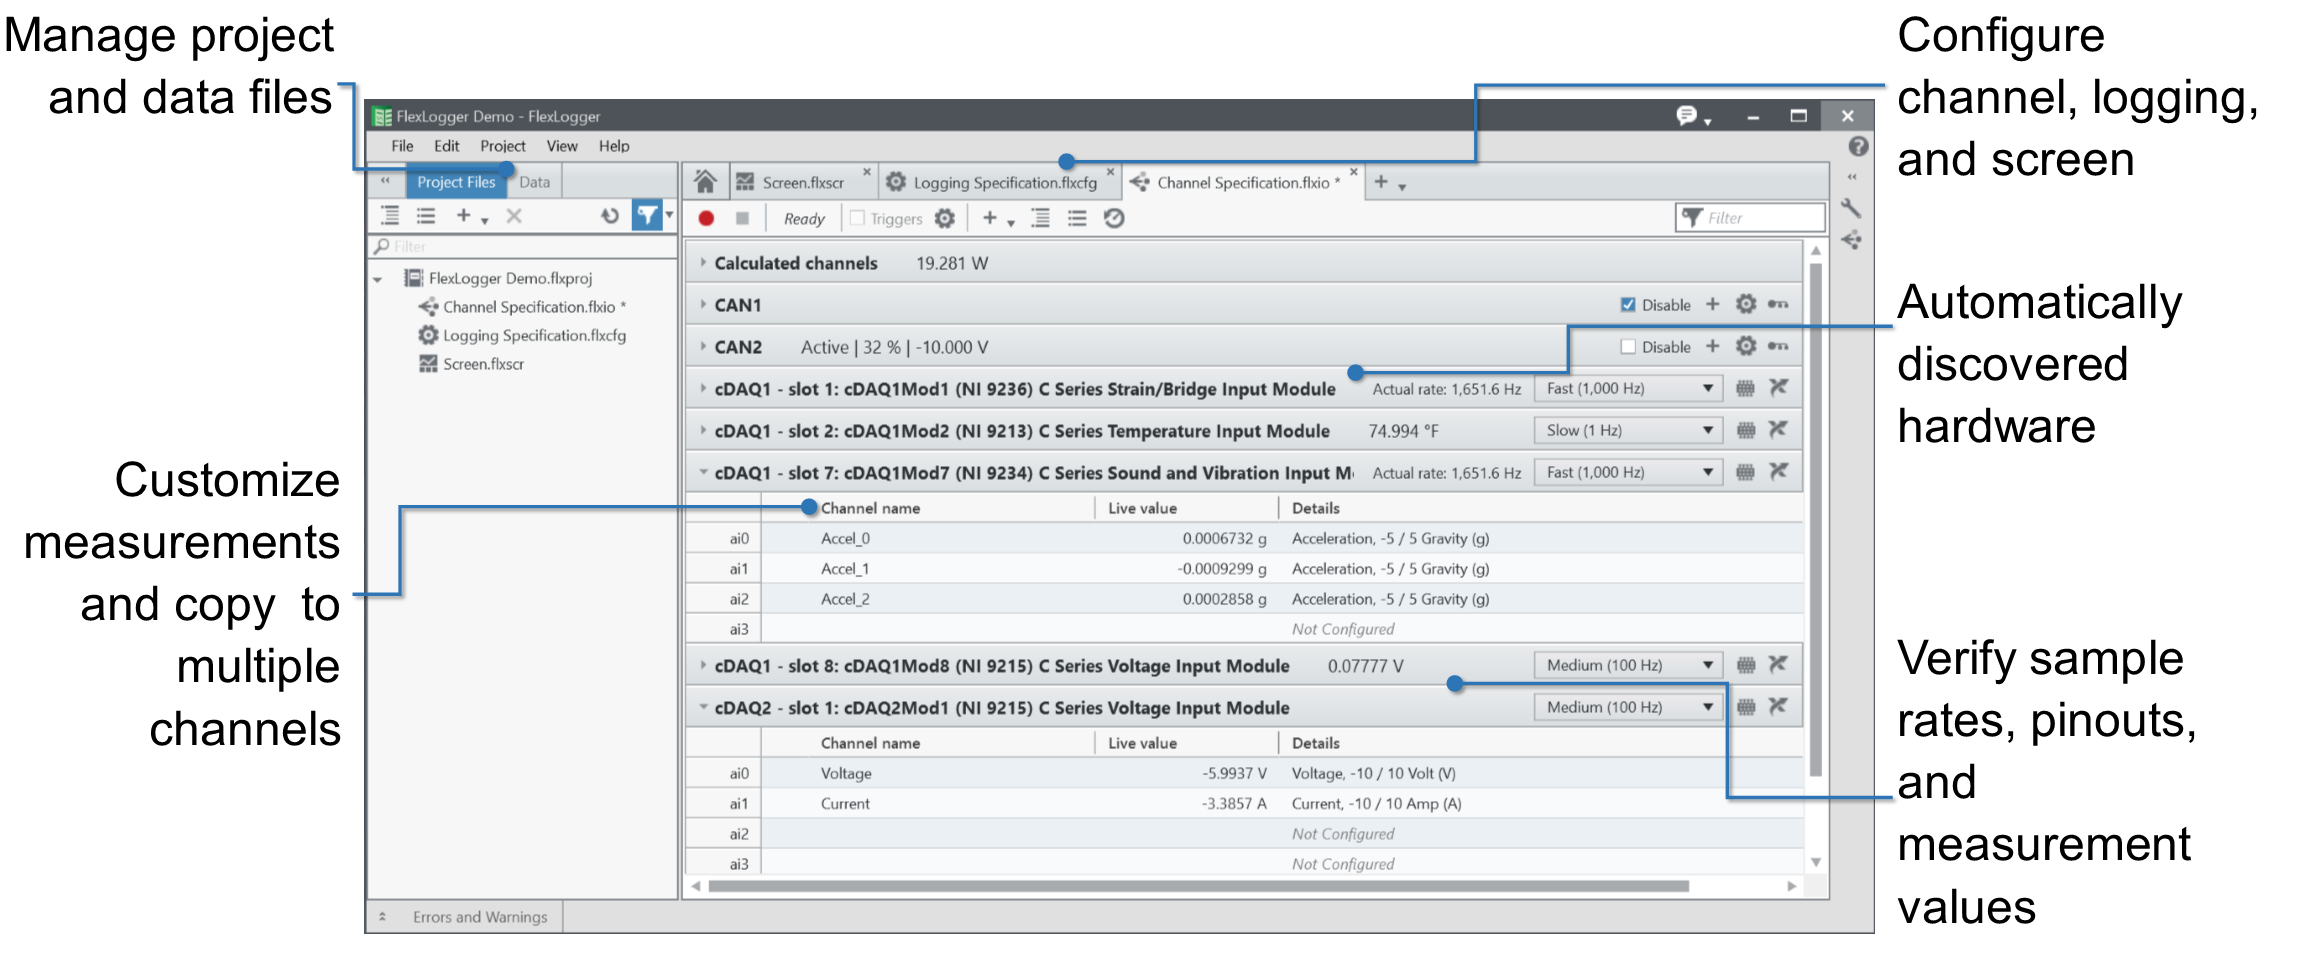
Task: Check the CAN2 Disable checkbox
Action: coord(1628,347)
